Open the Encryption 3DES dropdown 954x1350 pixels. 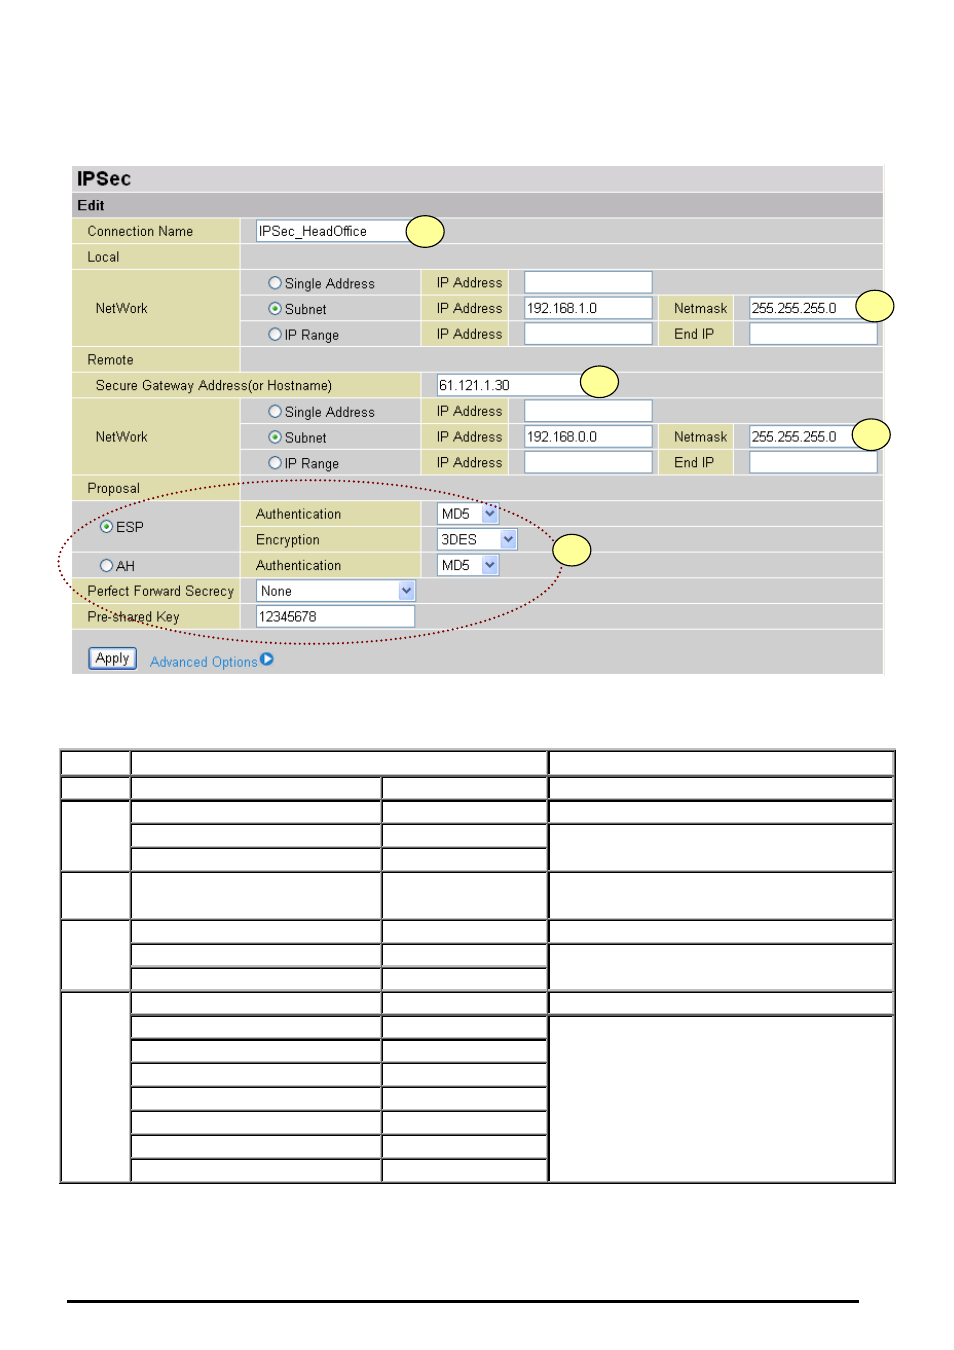click(477, 540)
